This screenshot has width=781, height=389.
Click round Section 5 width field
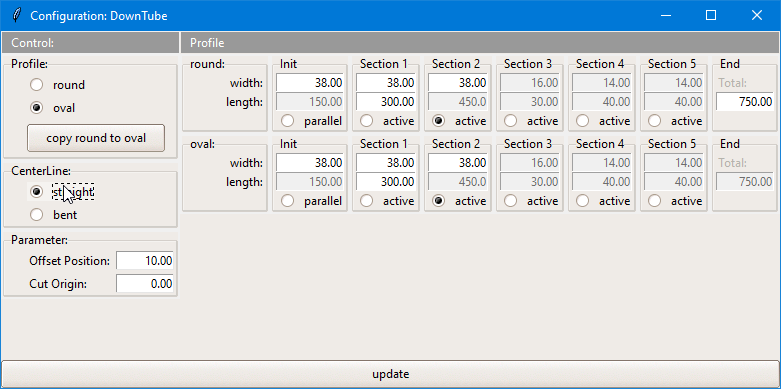[674, 82]
